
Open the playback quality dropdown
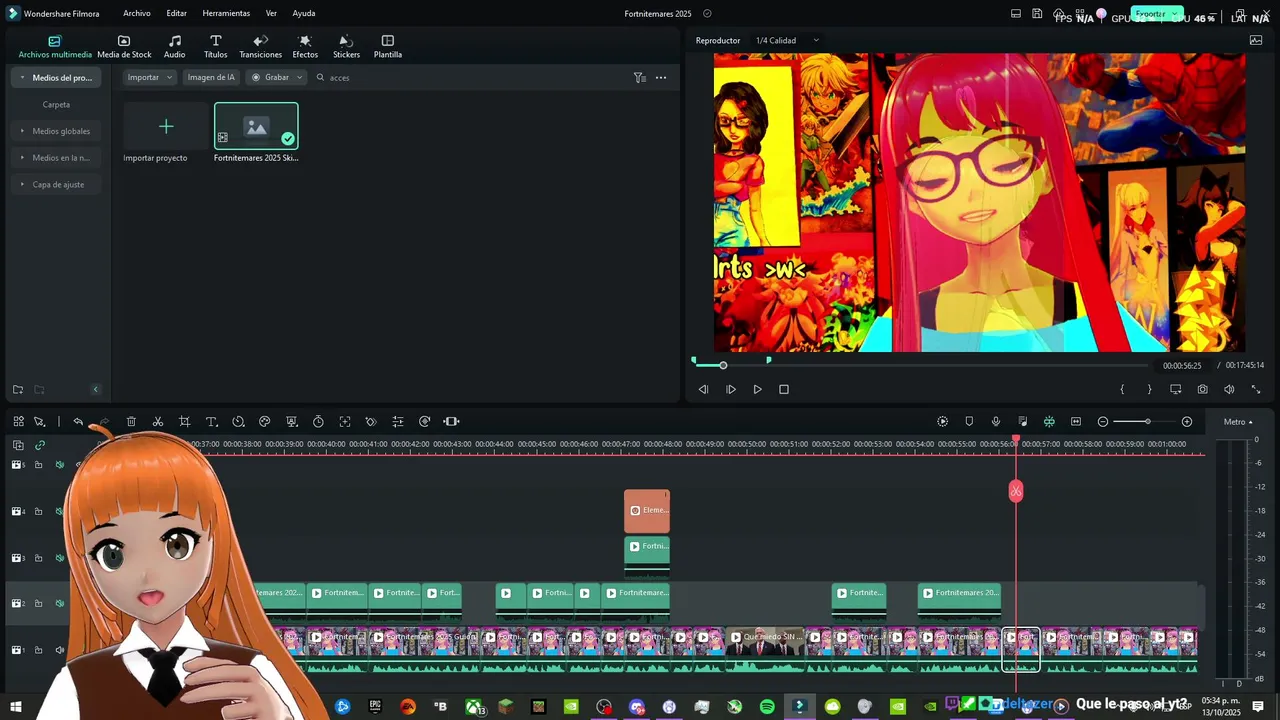(x=787, y=40)
